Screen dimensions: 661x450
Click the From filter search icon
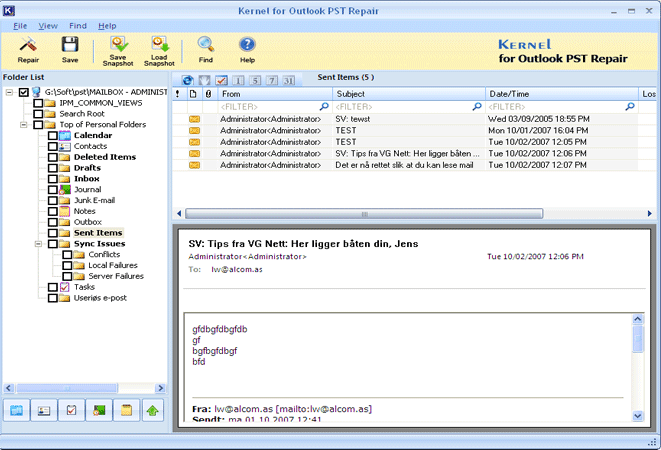tap(324, 106)
